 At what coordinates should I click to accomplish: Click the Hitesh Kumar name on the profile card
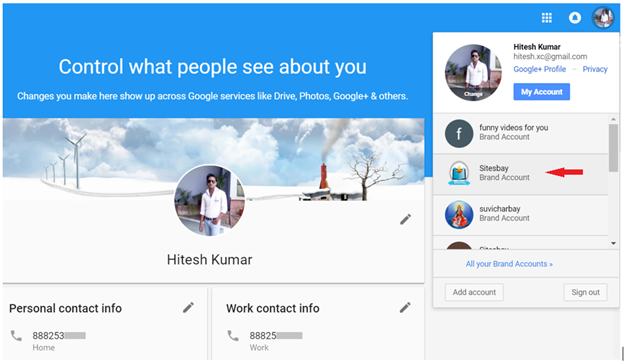[209, 260]
